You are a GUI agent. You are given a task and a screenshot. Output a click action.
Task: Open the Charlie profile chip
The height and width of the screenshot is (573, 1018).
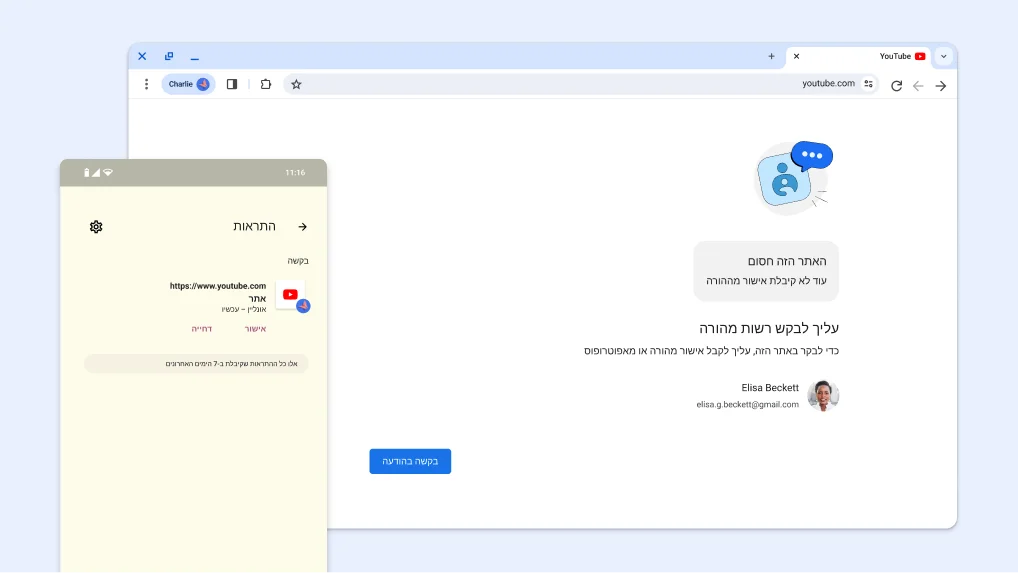[188, 84]
